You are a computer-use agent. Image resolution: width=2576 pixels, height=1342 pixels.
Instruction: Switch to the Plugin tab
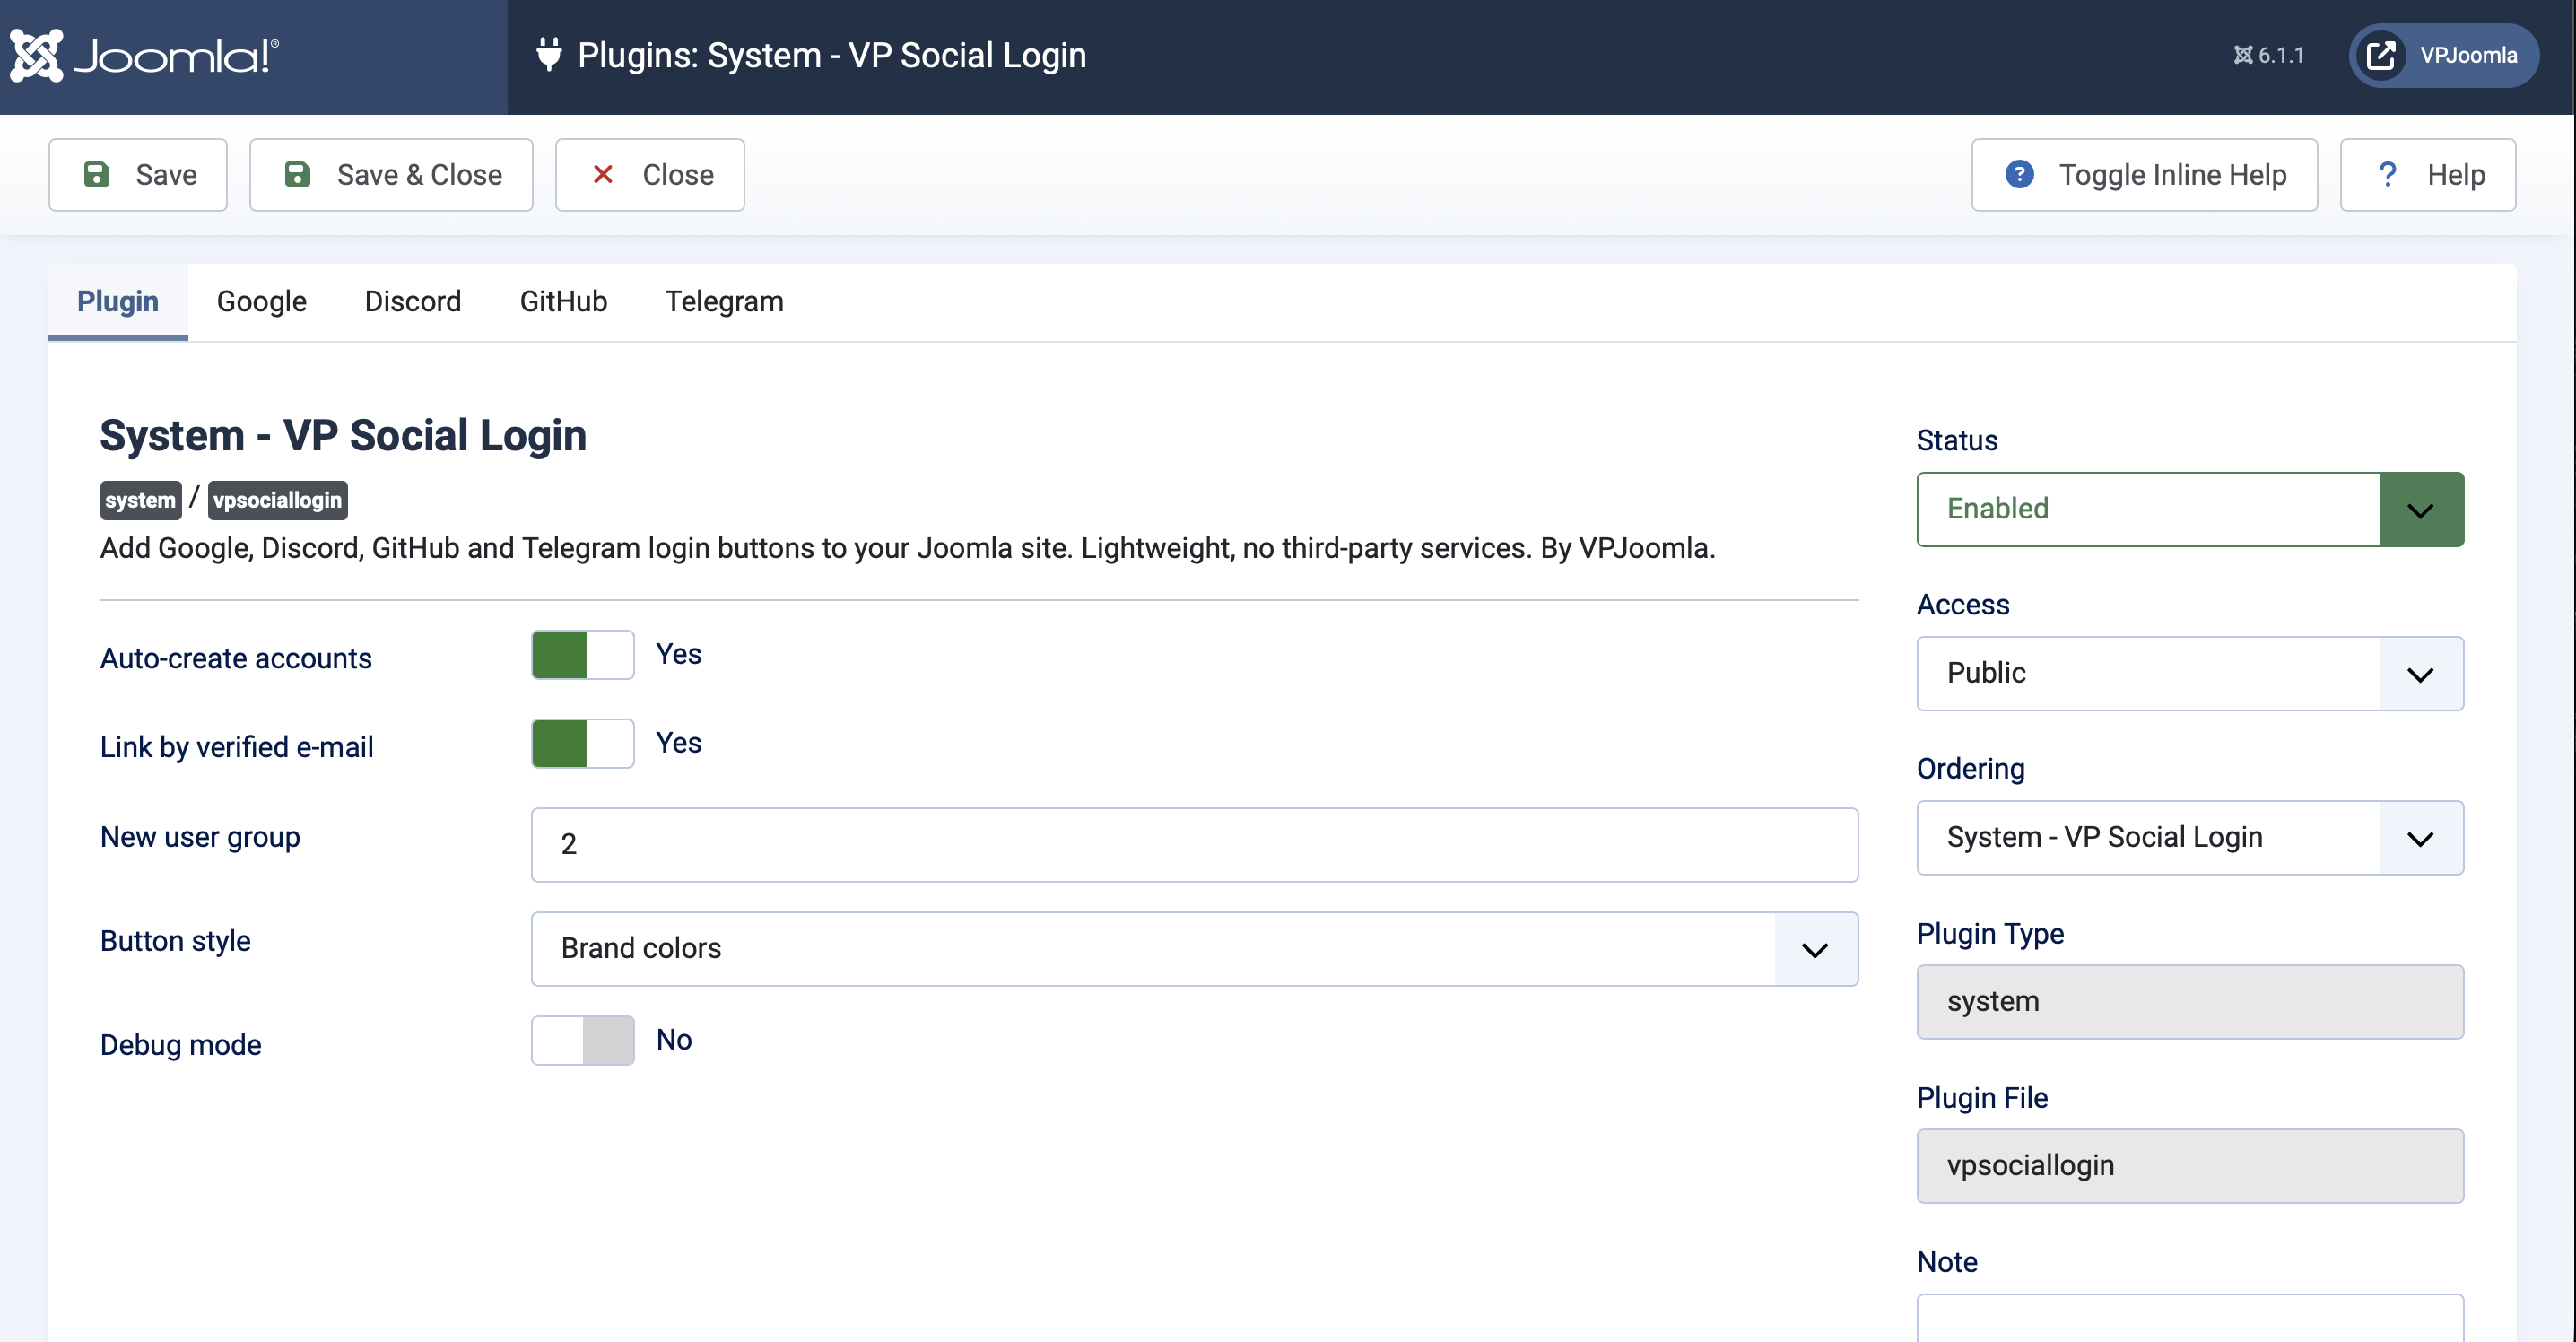pyautogui.click(x=118, y=302)
